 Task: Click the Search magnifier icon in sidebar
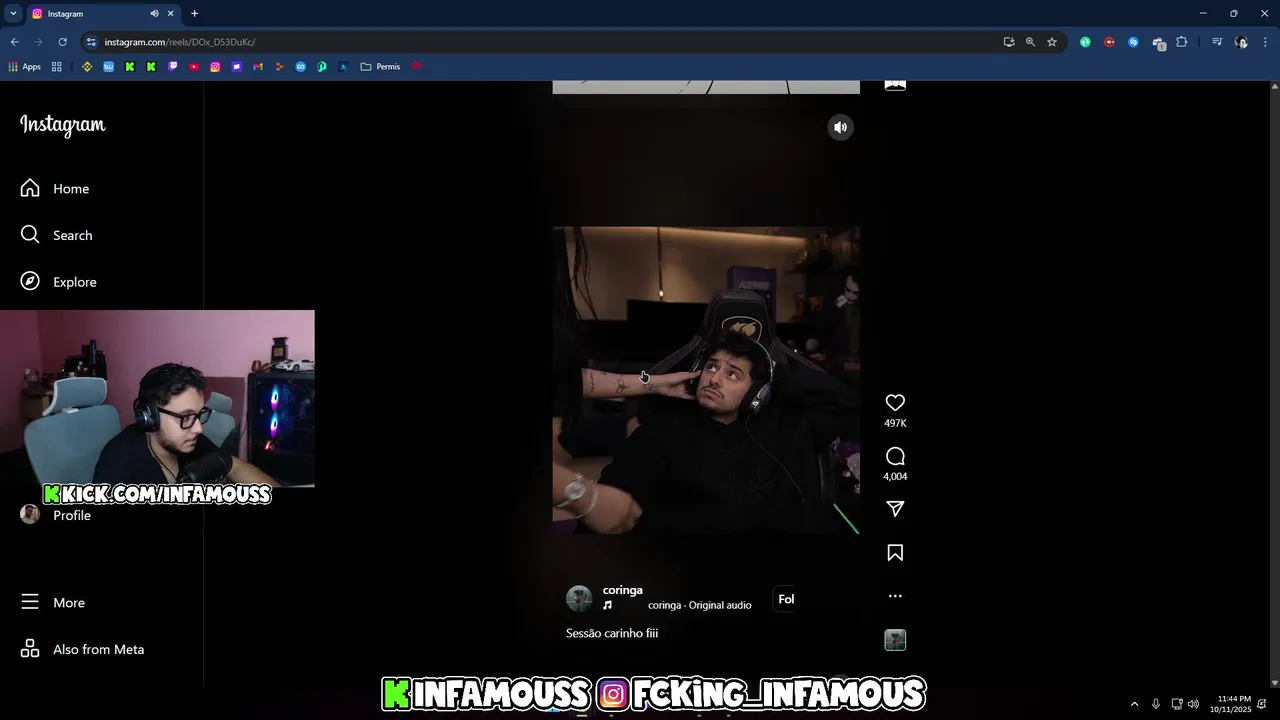point(30,235)
